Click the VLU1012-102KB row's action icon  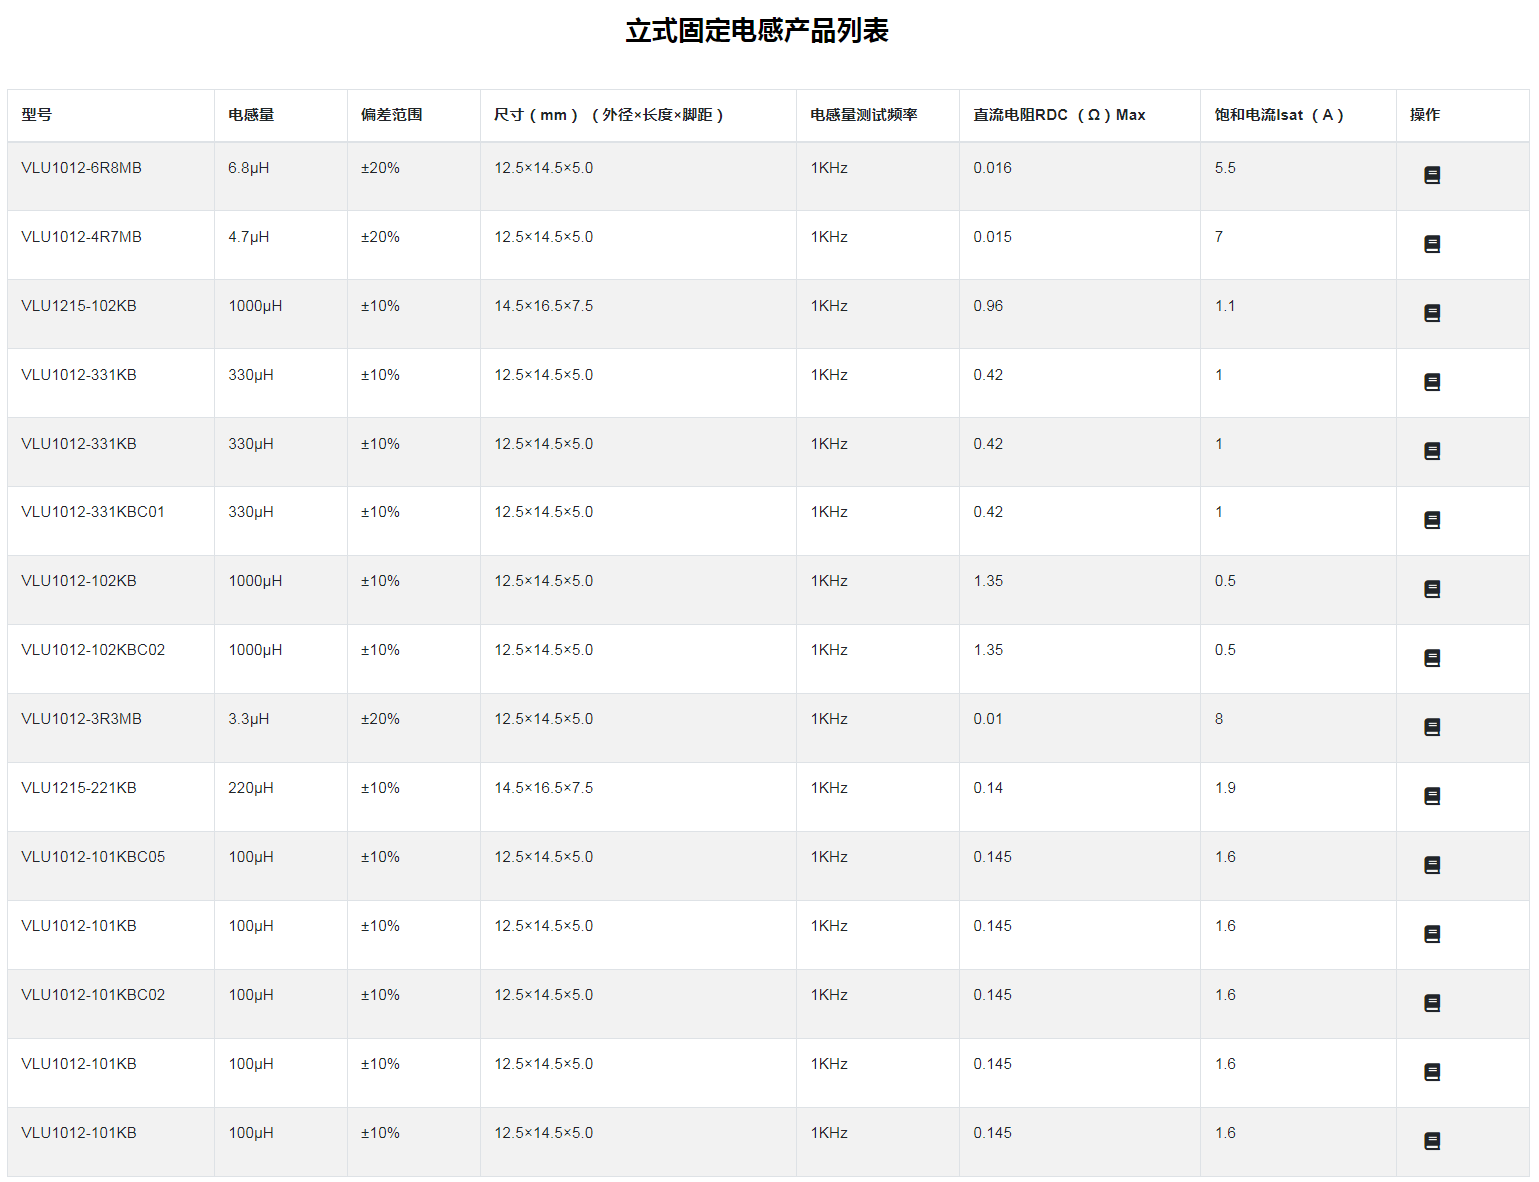point(1431,589)
